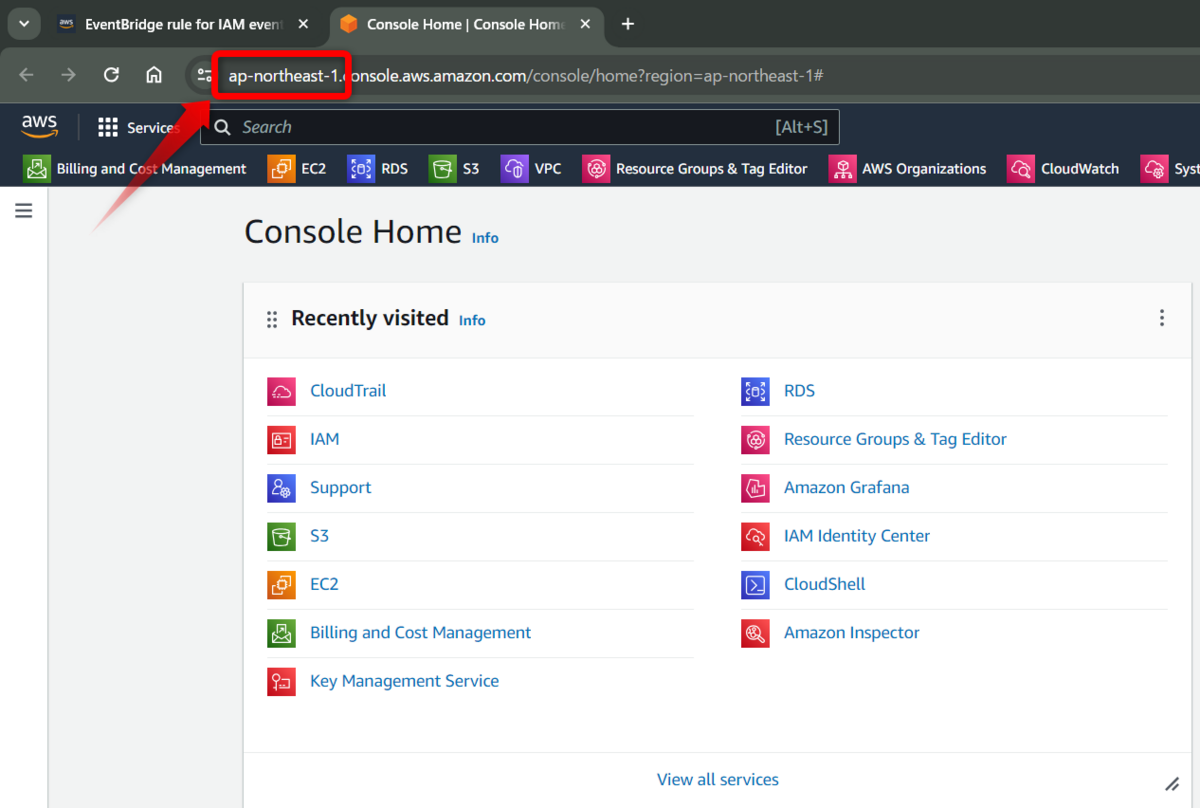The width and height of the screenshot is (1200, 808).
Task: Click the browser forward arrow
Action: coord(68,75)
